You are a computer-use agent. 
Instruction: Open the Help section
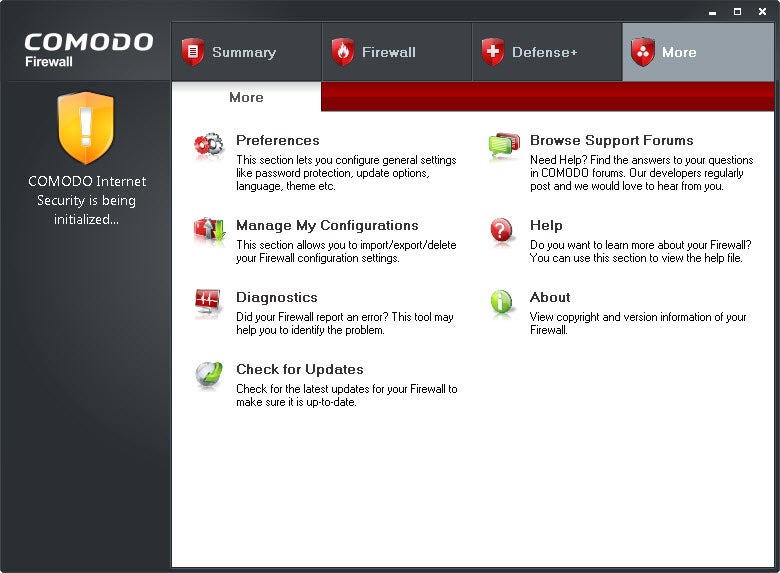tap(546, 225)
